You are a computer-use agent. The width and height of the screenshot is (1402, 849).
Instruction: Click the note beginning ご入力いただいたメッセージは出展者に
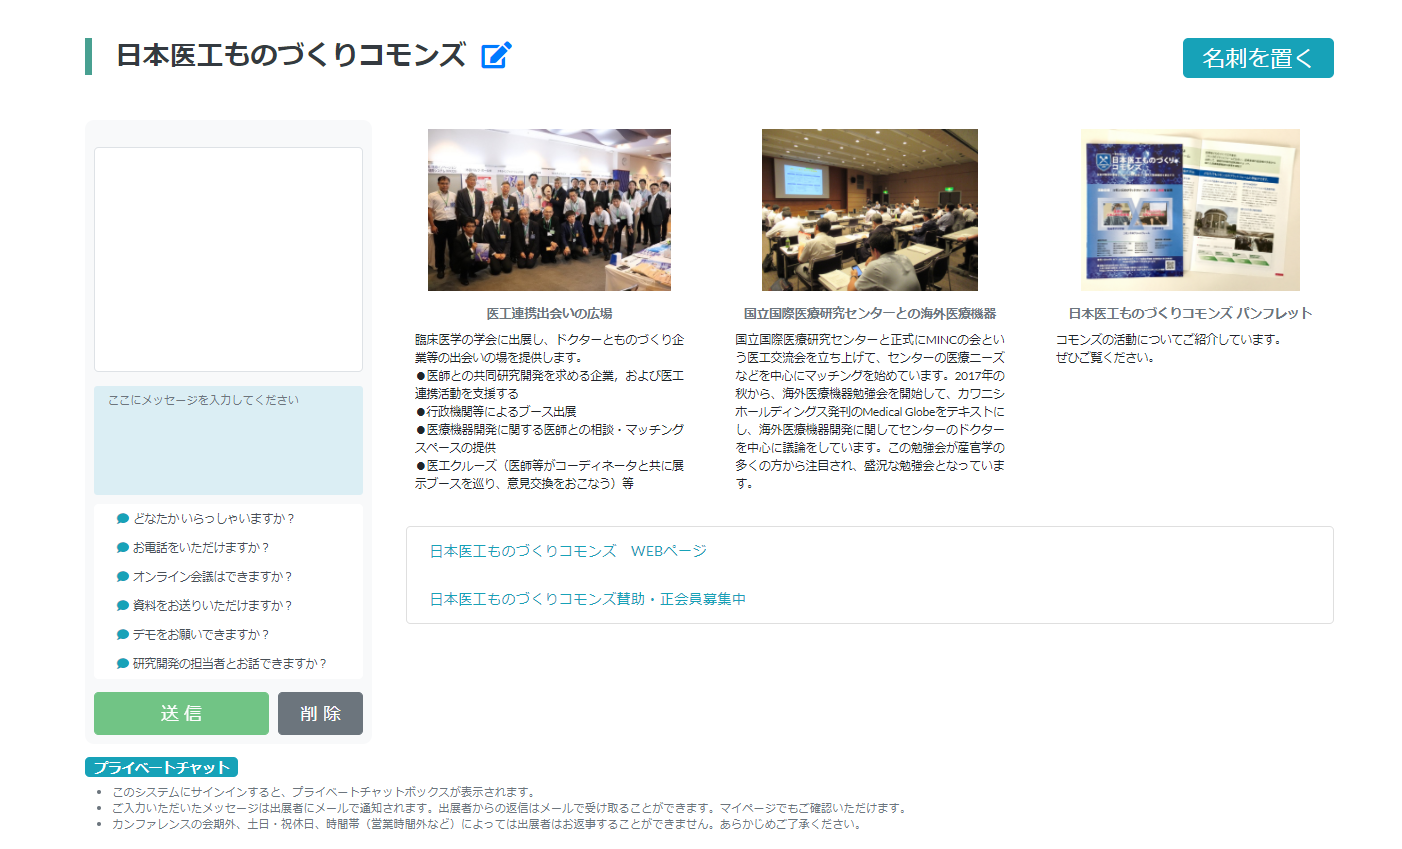510,808
